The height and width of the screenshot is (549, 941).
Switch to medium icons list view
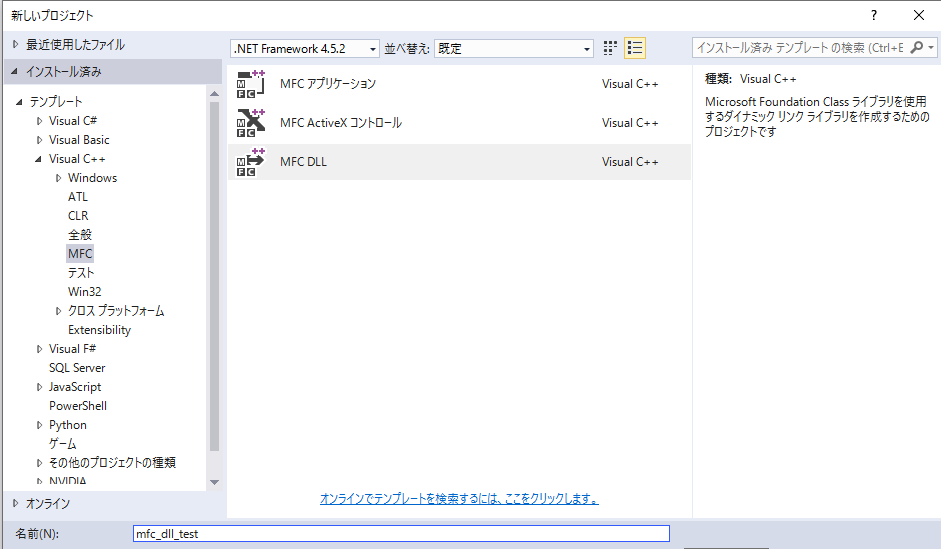click(x=635, y=48)
